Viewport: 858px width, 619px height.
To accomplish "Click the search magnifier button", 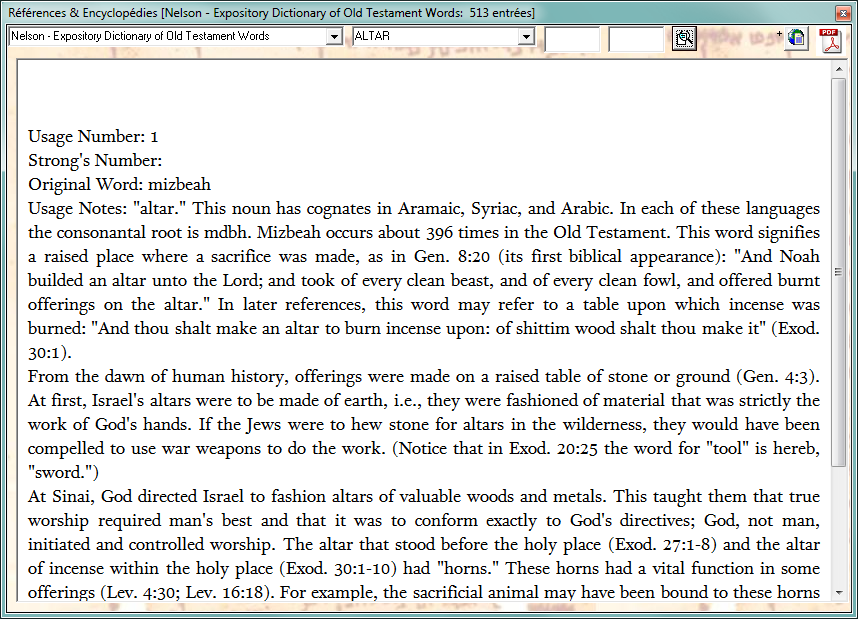I will point(684,38).
